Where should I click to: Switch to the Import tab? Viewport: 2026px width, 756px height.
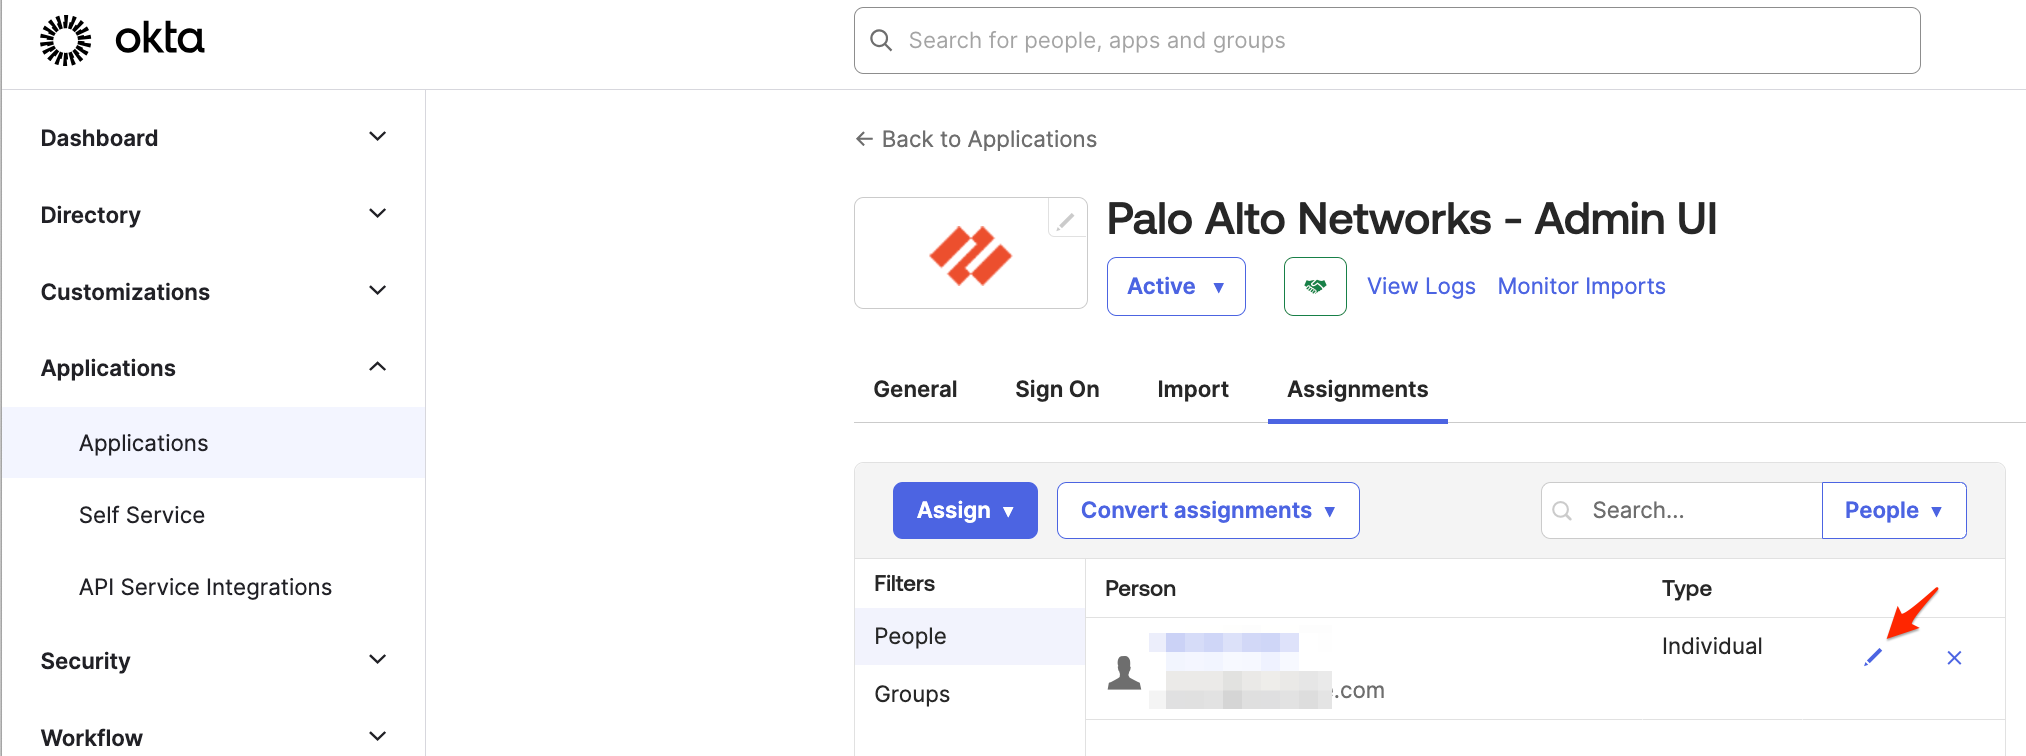pos(1193,389)
